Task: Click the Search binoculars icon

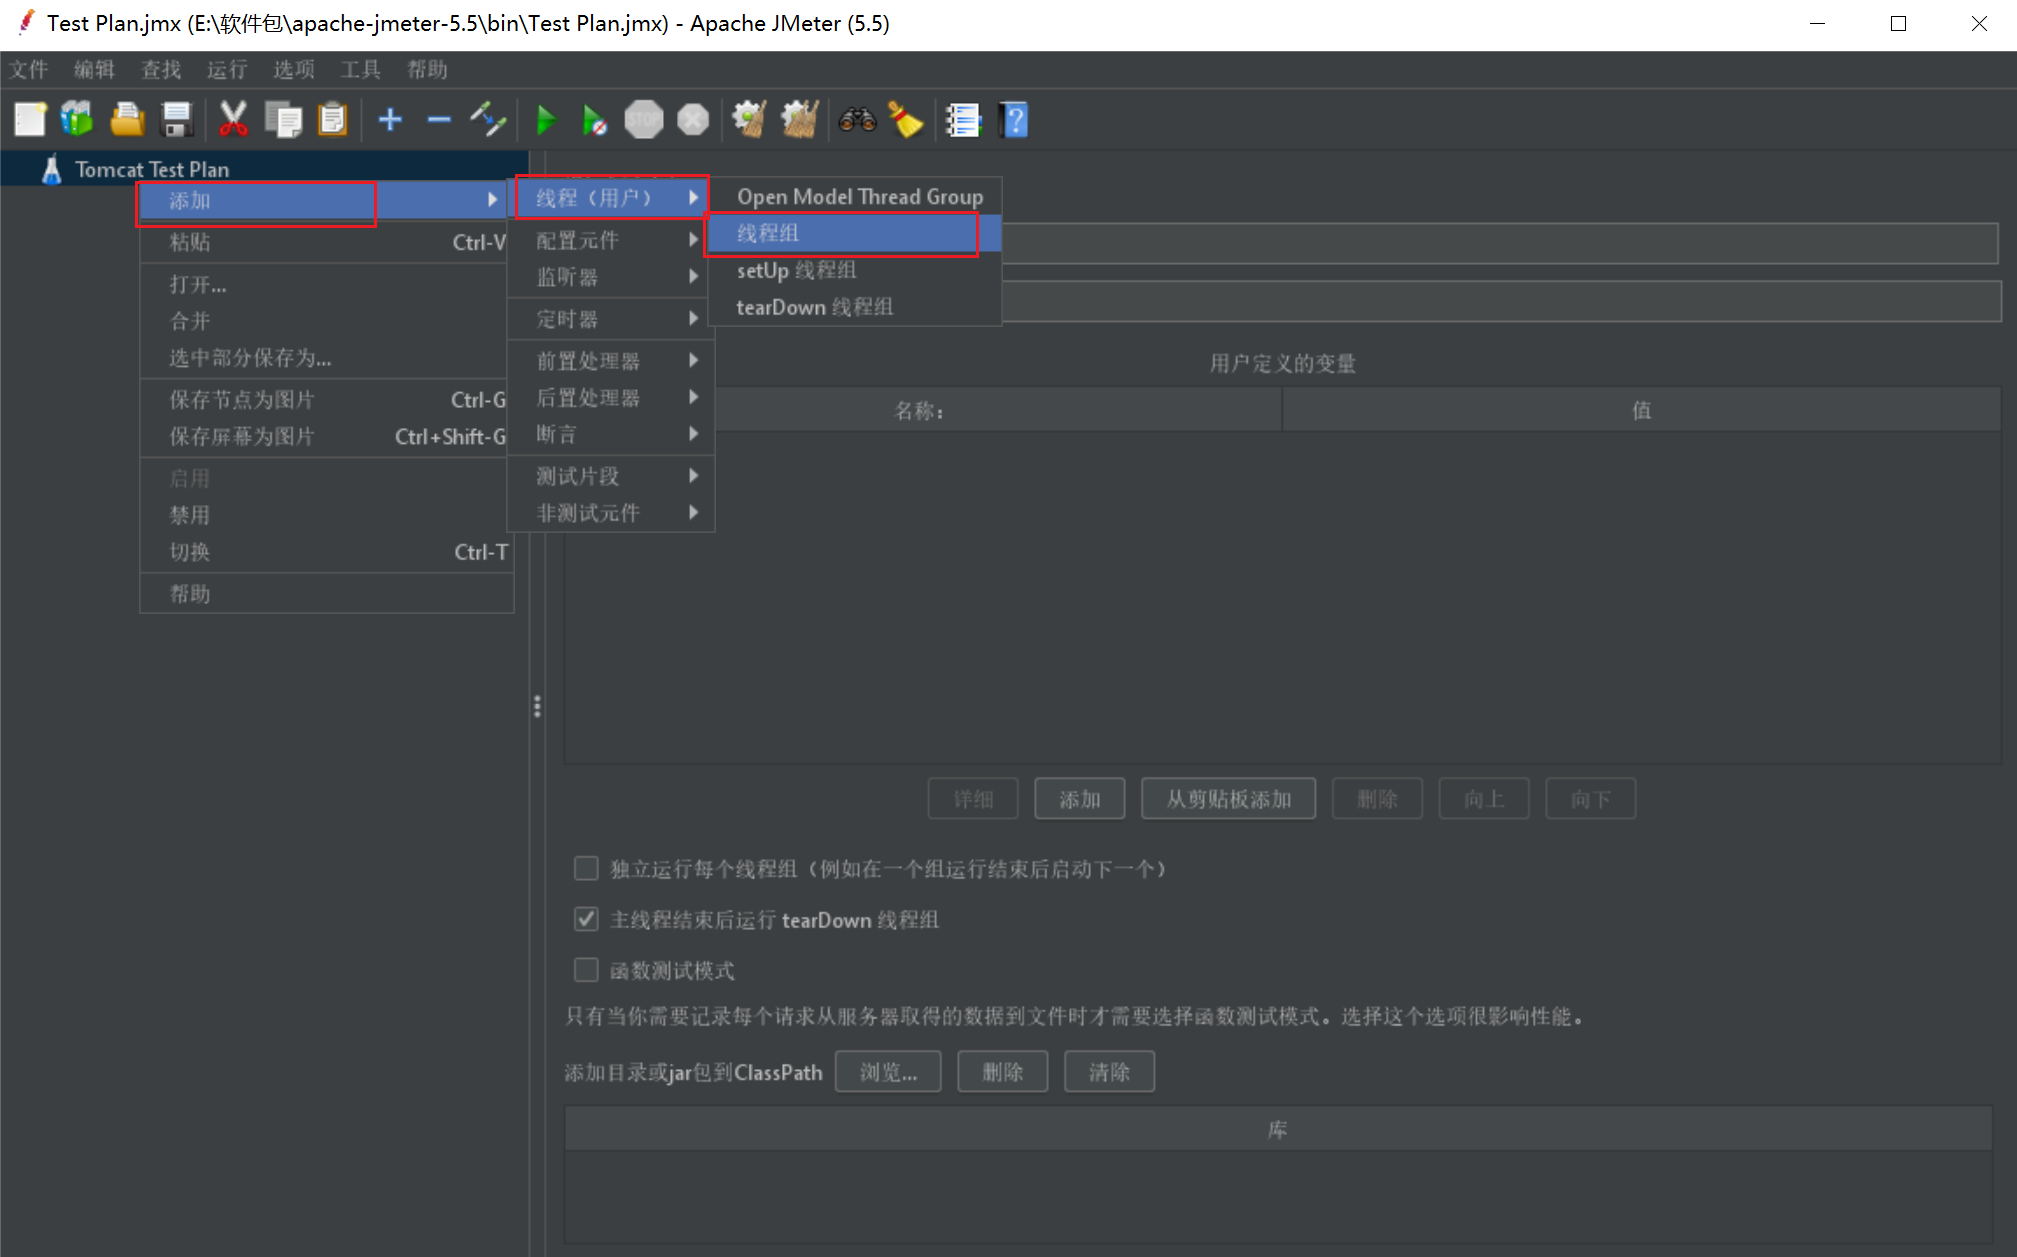Action: pyautogui.click(x=857, y=120)
